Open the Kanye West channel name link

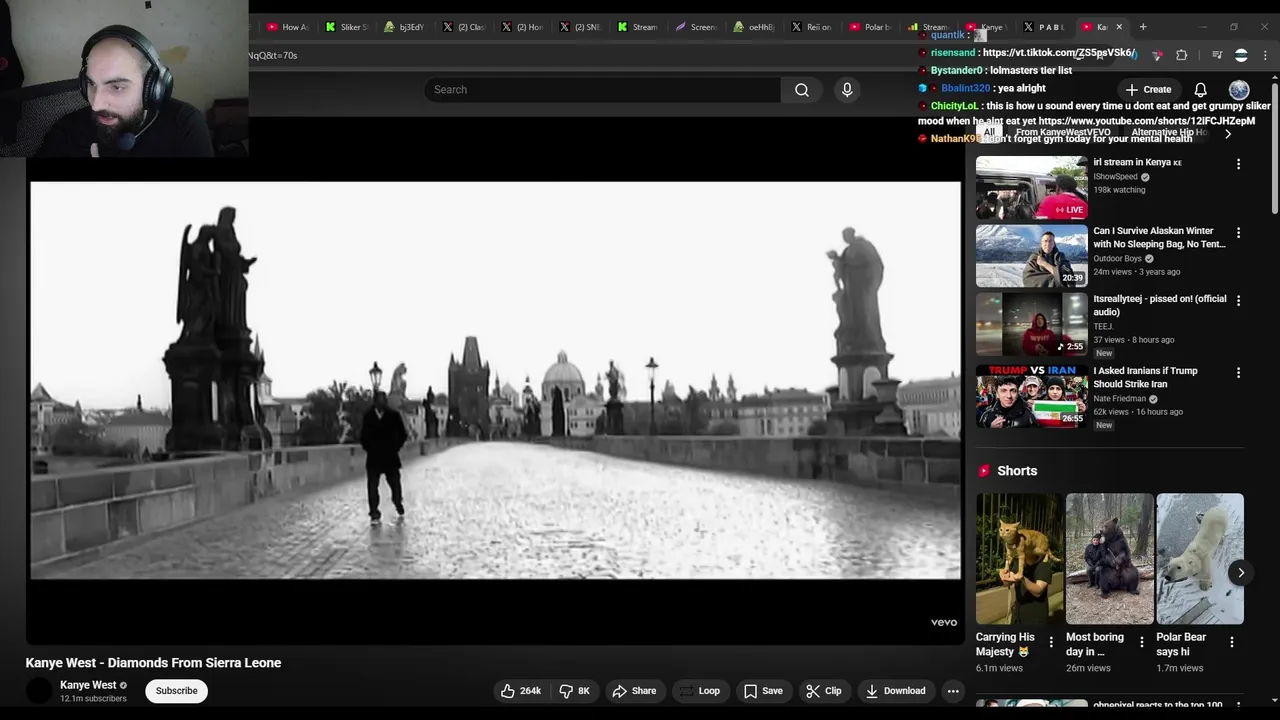tap(88, 685)
